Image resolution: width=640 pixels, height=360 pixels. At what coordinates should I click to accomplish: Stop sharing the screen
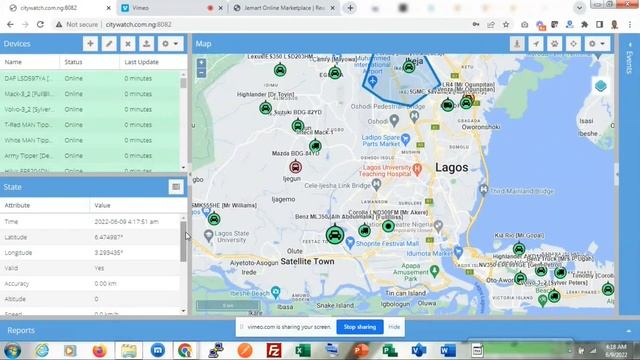pos(360,327)
